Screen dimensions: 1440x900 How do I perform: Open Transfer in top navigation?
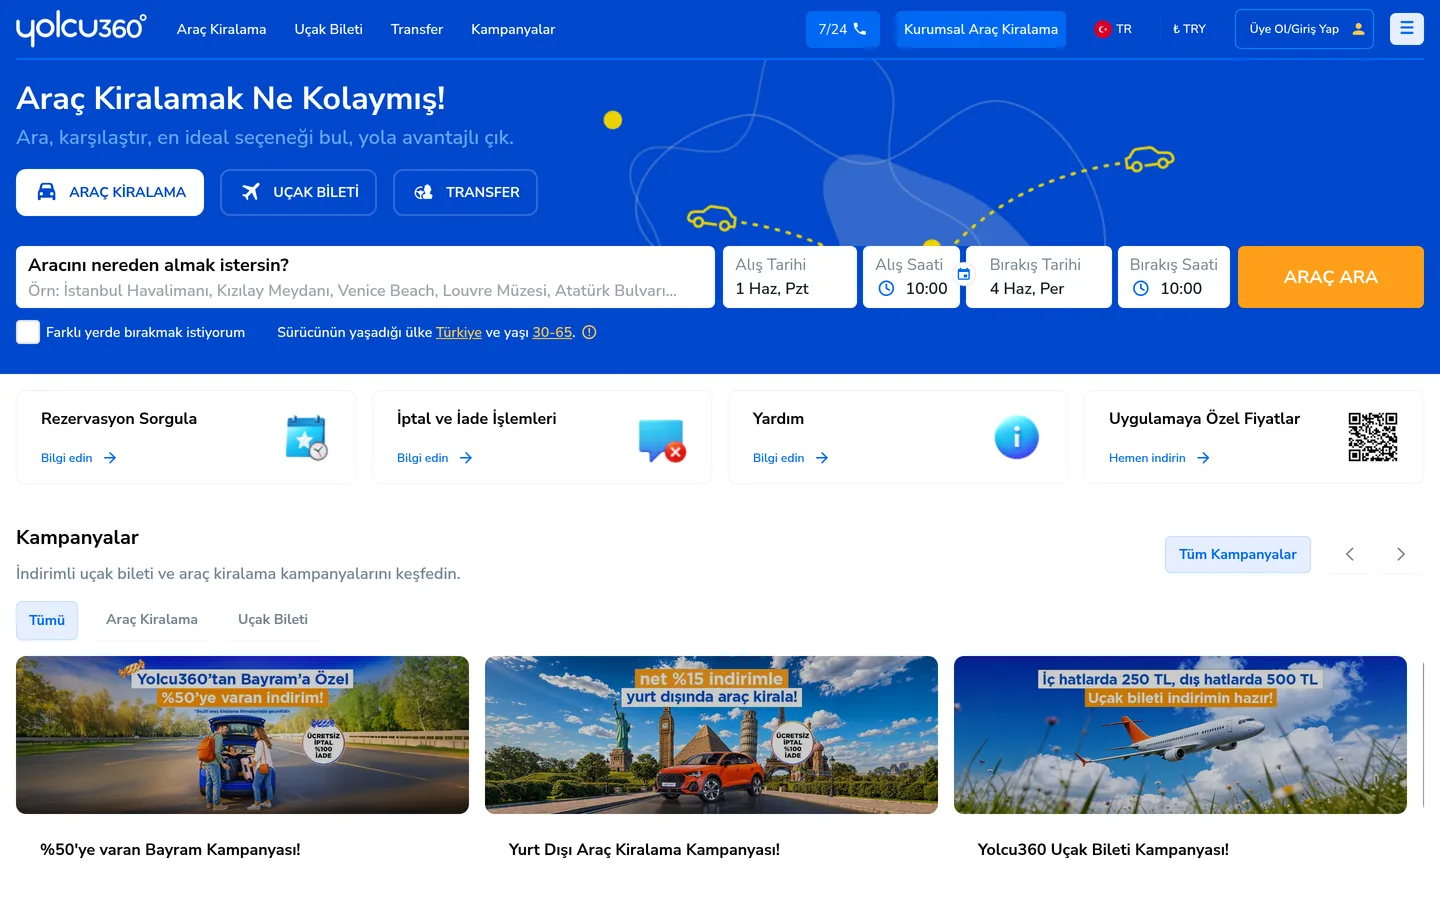click(417, 29)
